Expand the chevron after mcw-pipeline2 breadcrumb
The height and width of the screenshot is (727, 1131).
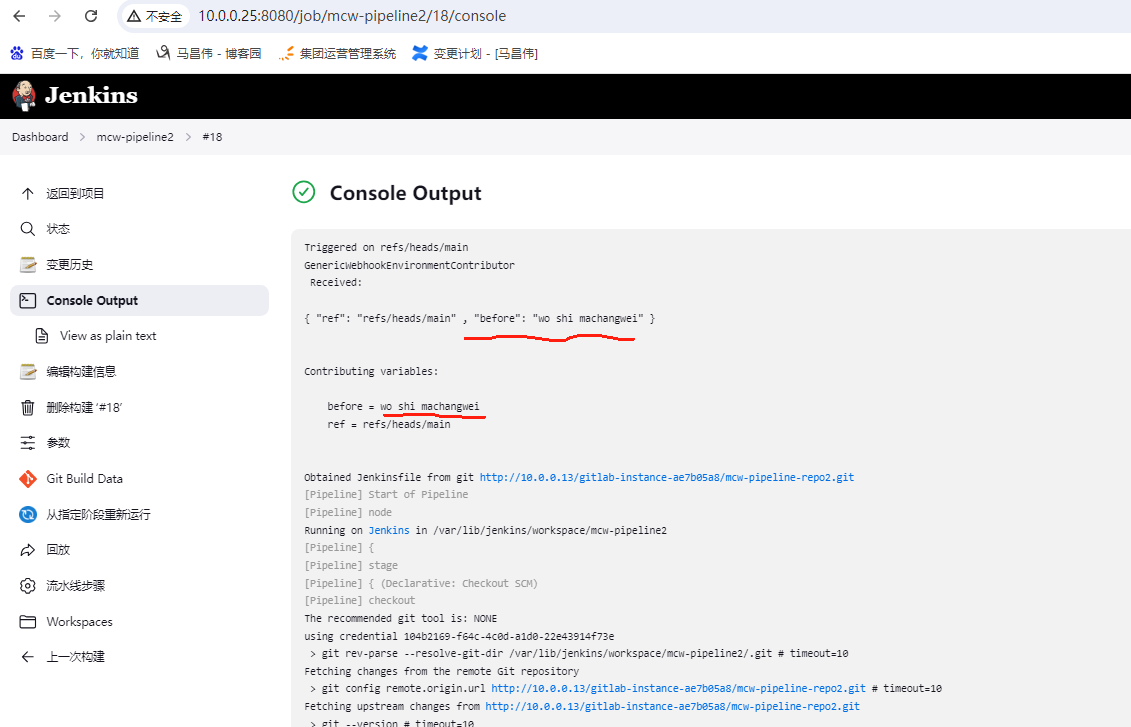click(x=188, y=137)
